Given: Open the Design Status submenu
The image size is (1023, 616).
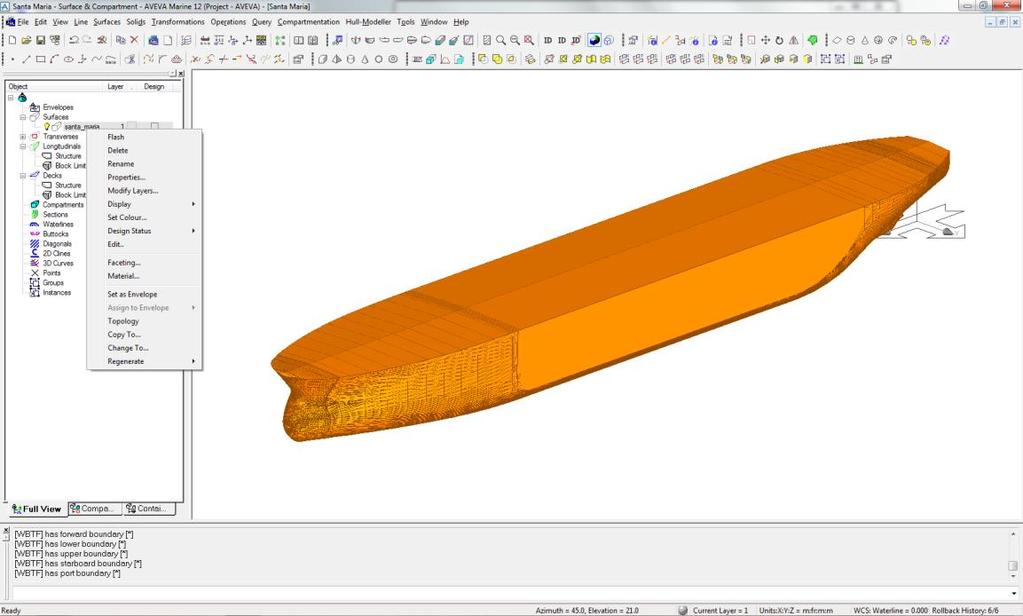Looking at the screenshot, I should click(144, 231).
